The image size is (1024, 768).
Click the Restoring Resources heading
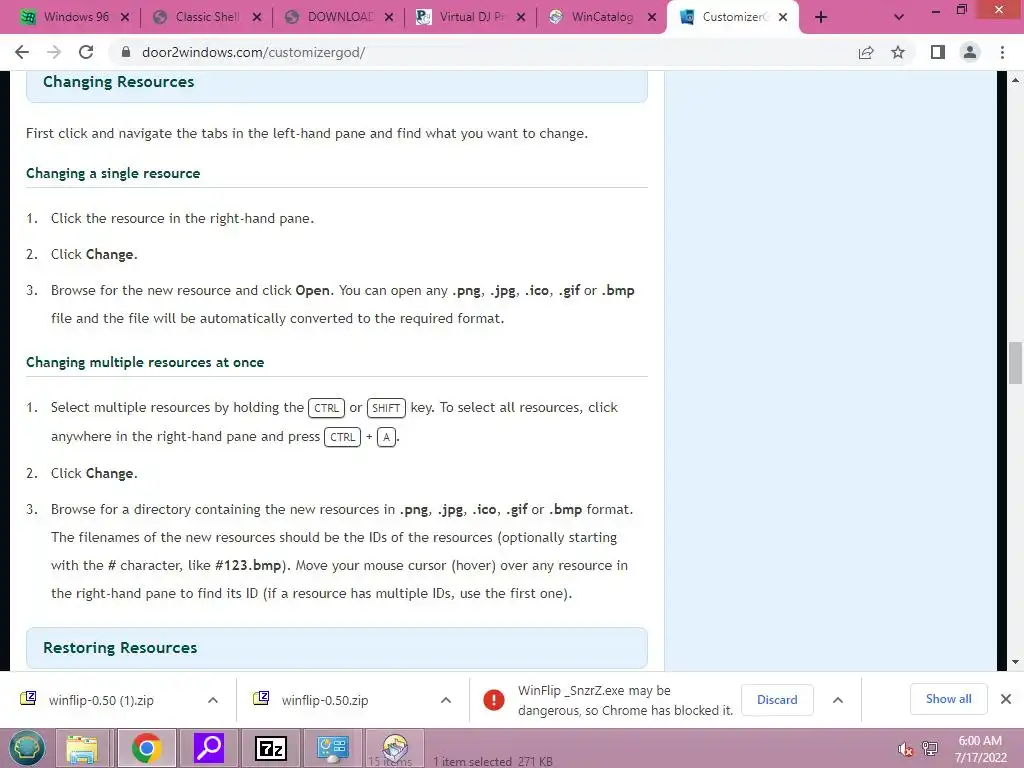coord(120,648)
